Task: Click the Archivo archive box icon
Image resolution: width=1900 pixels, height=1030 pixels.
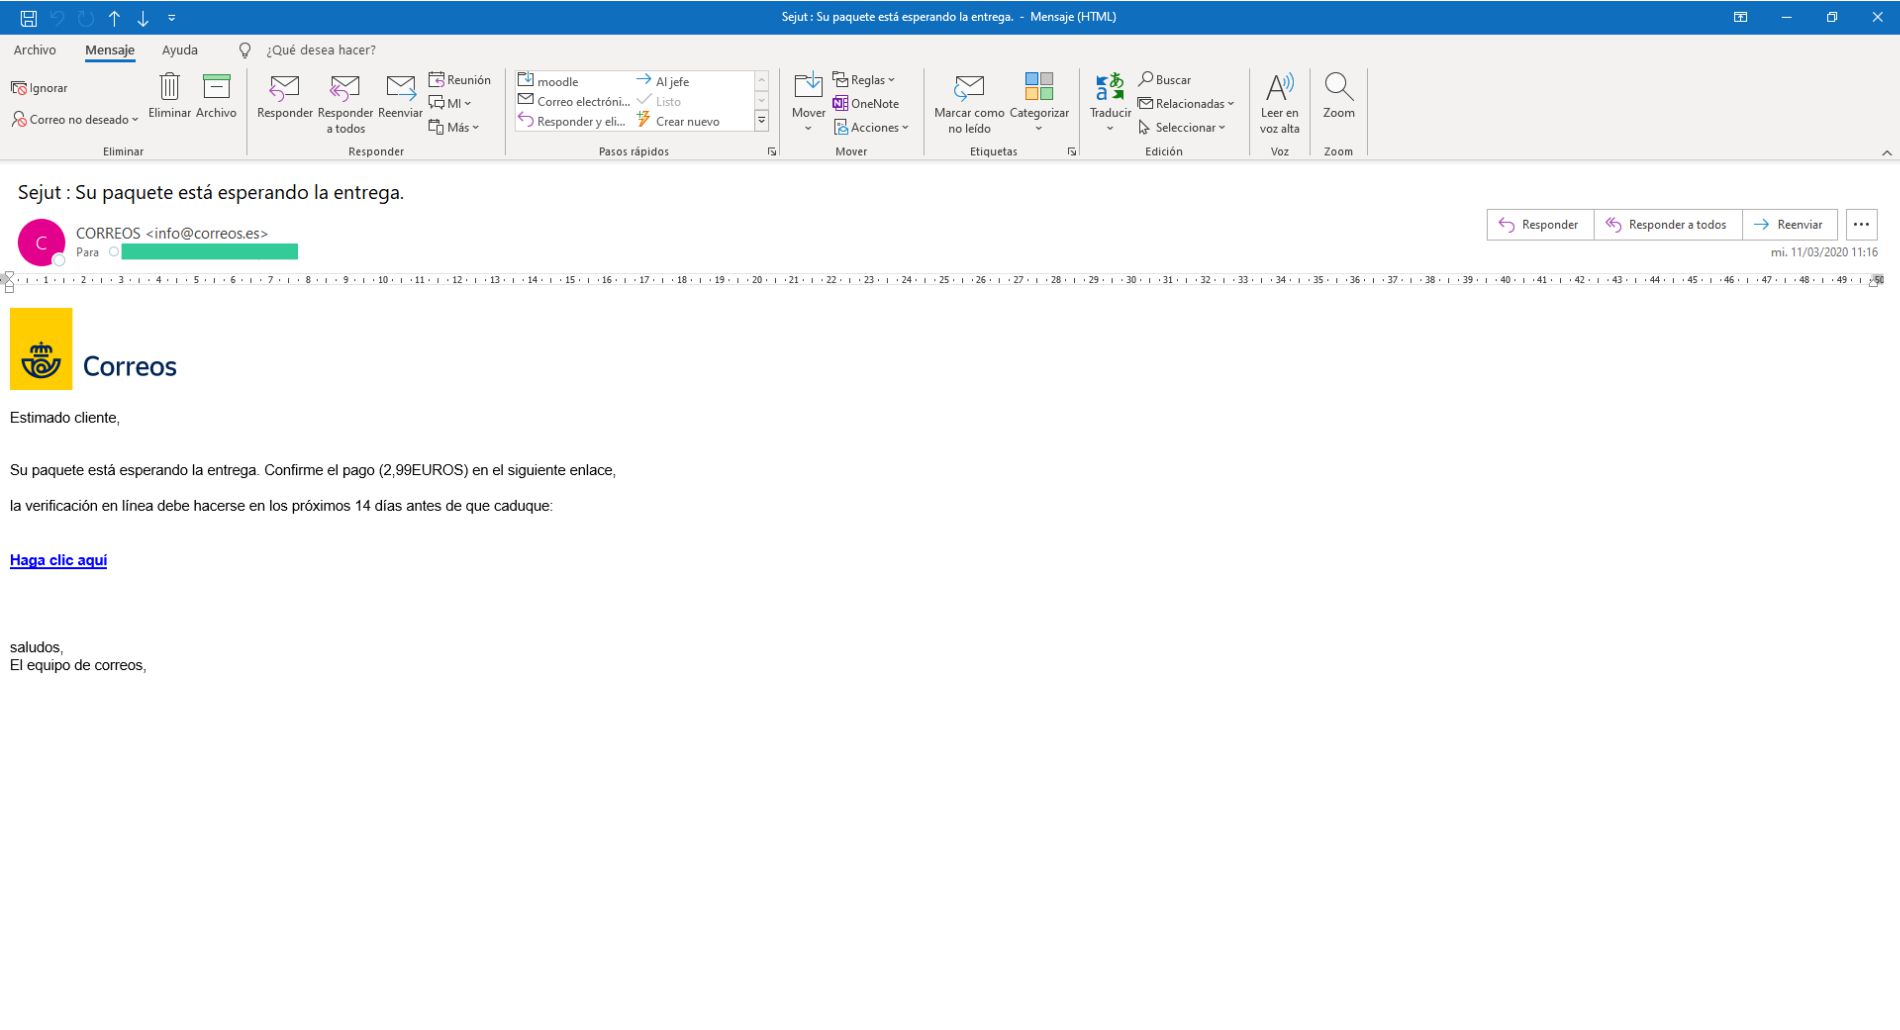Action: coord(216,89)
